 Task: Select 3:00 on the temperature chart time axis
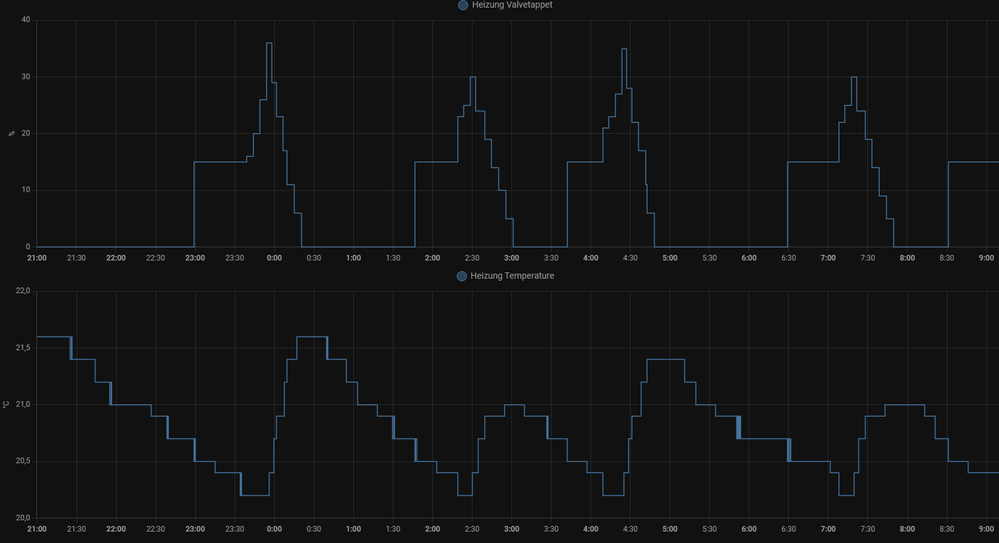coord(511,528)
